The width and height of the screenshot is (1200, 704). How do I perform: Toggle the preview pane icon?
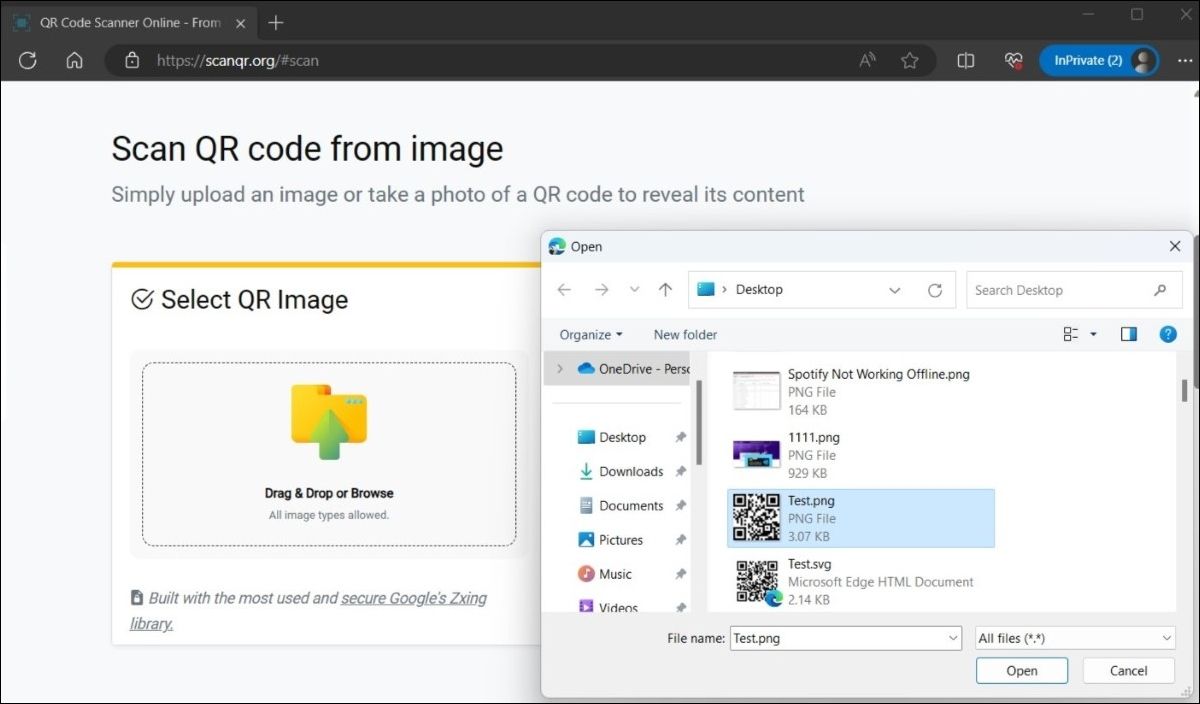1129,335
